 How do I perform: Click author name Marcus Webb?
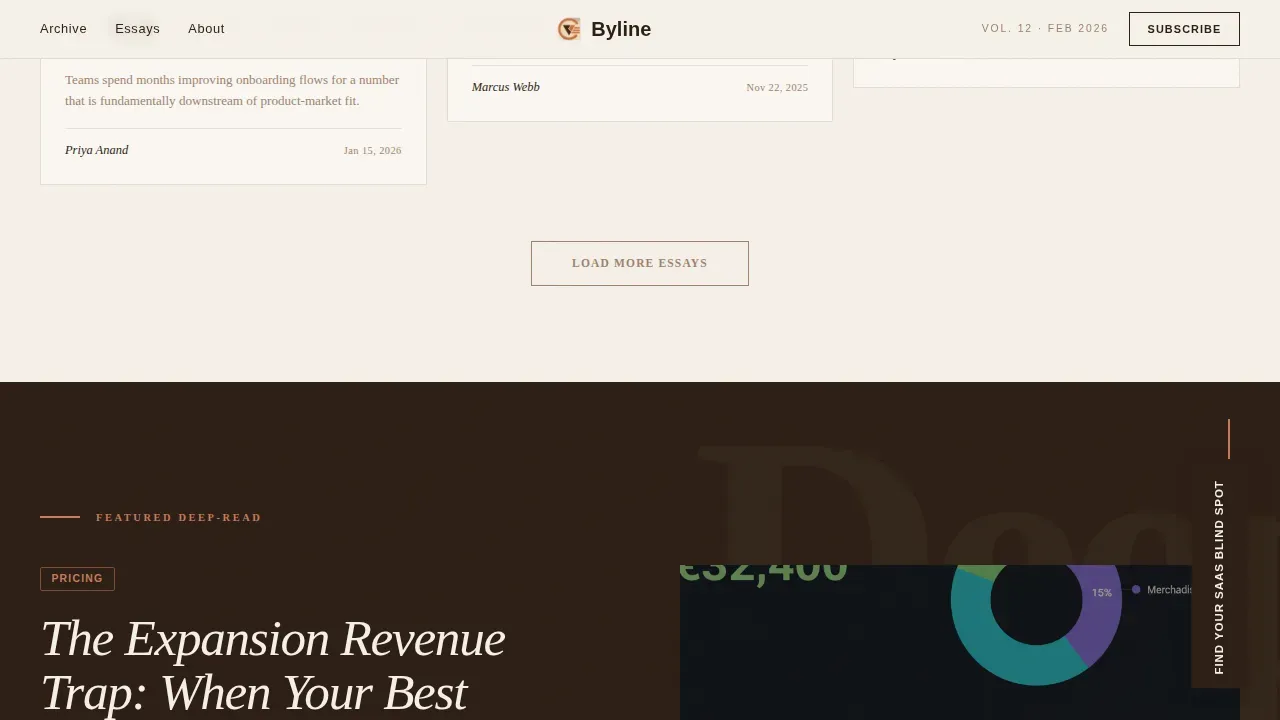click(x=506, y=87)
